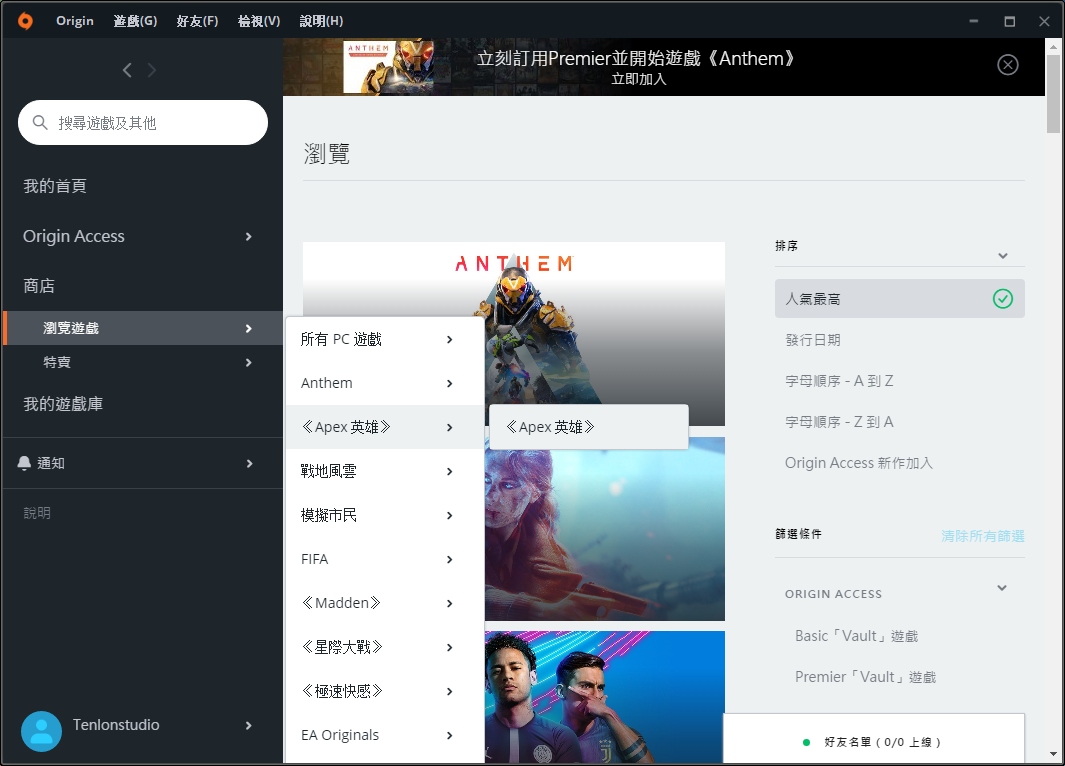The image size is (1065, 766).
Task: Click the vertical scrollbar thumb
Action: click(1053, 94)
